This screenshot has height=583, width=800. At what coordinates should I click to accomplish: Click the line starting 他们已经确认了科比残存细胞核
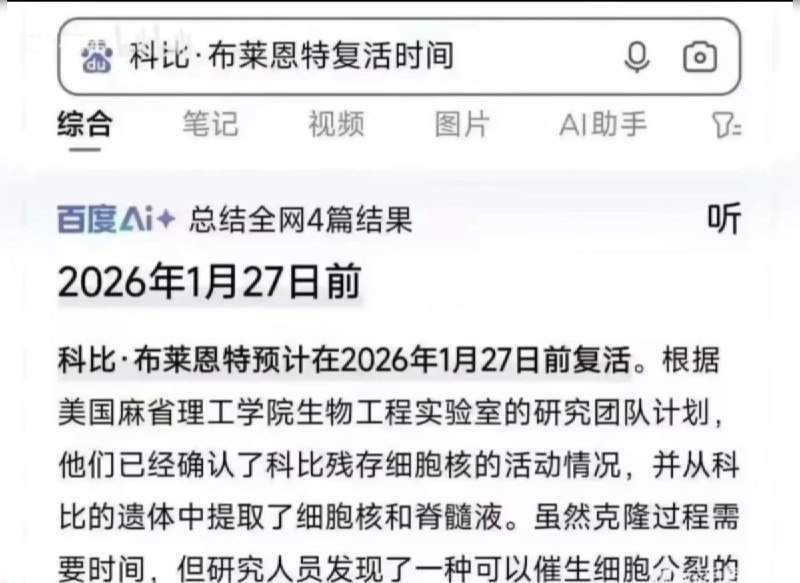click(x=399, y=465)
